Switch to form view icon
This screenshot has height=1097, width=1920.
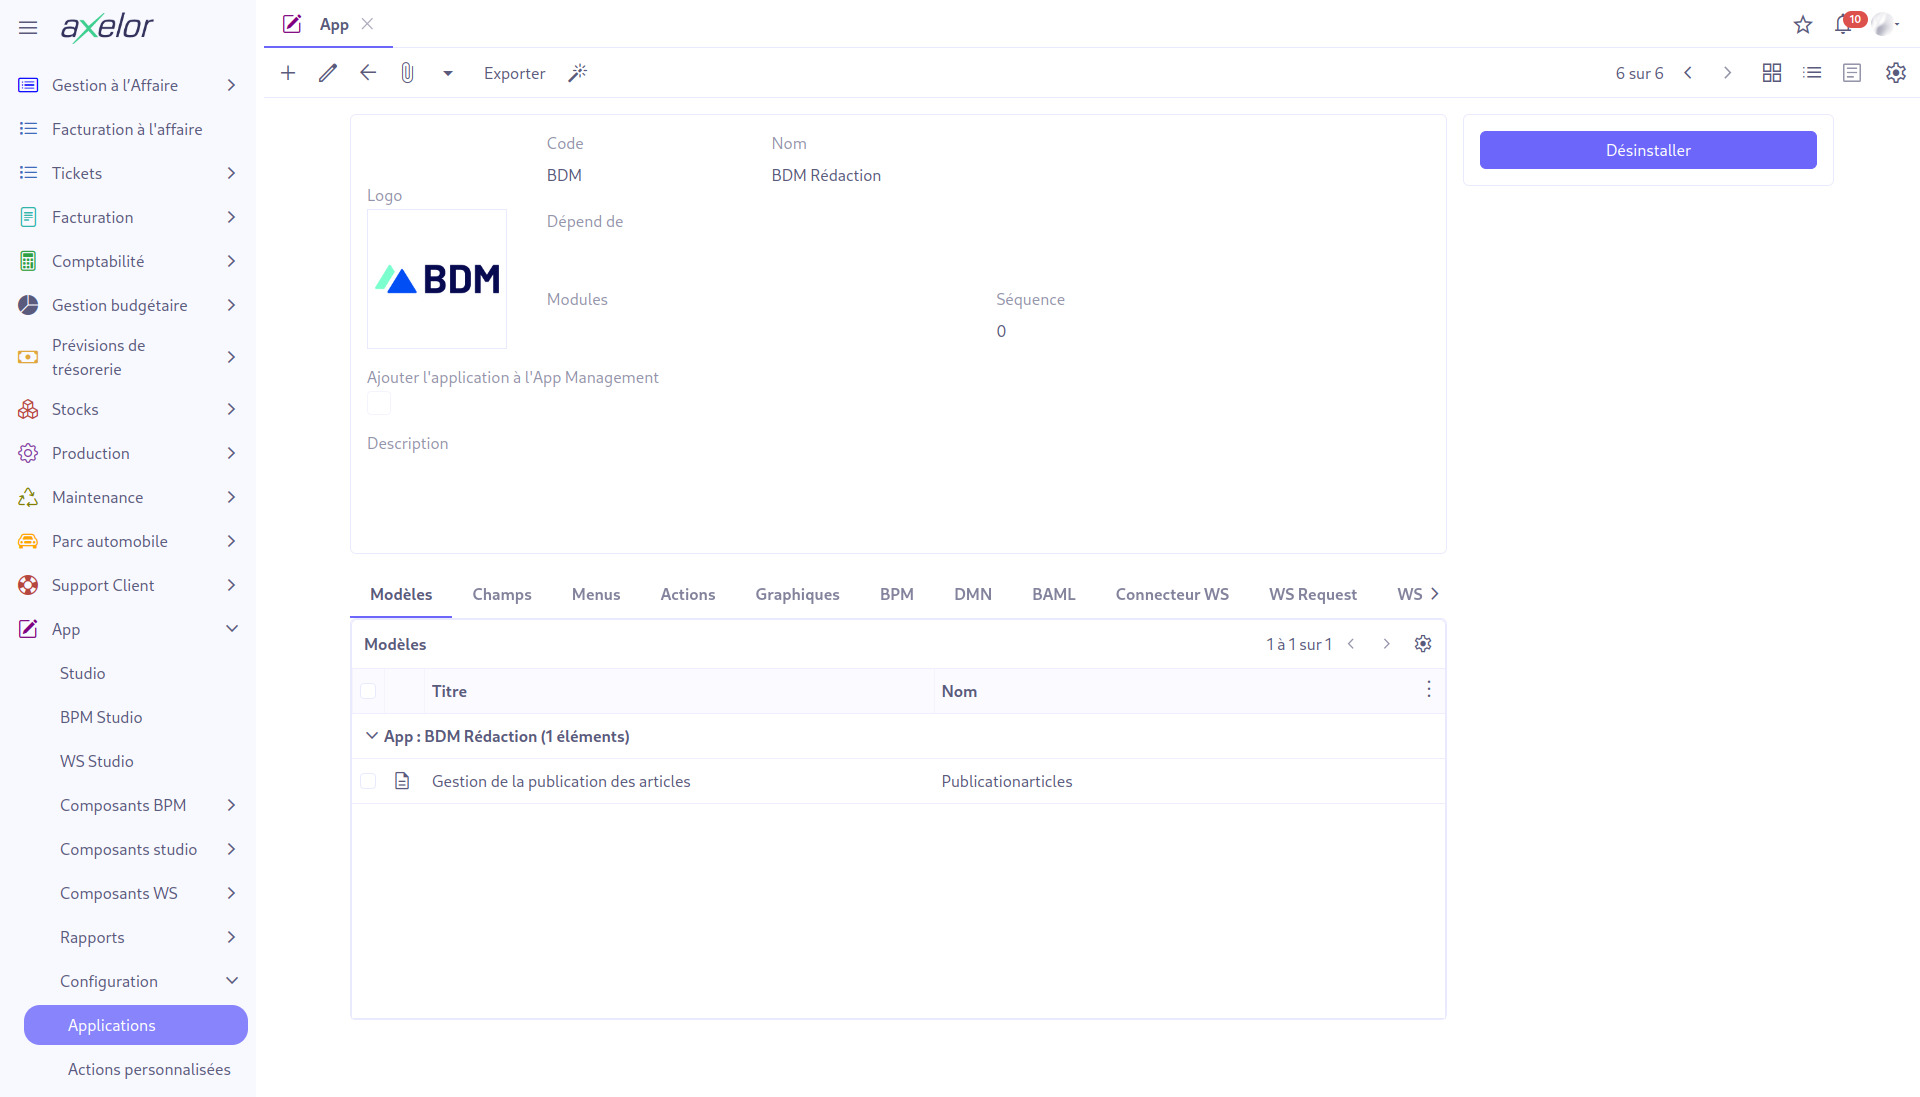point(1852,73)
